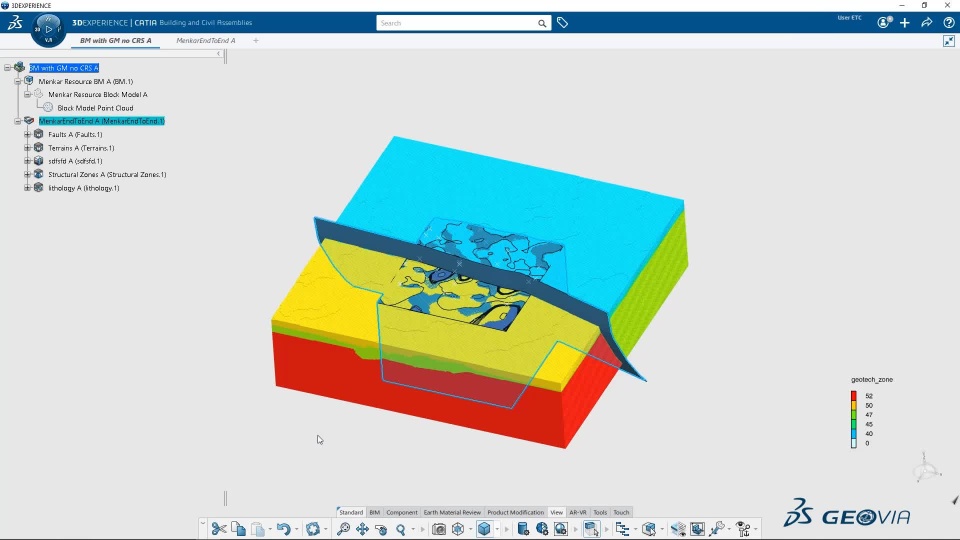Switch to the AR-VR toolbar tab

578,512
